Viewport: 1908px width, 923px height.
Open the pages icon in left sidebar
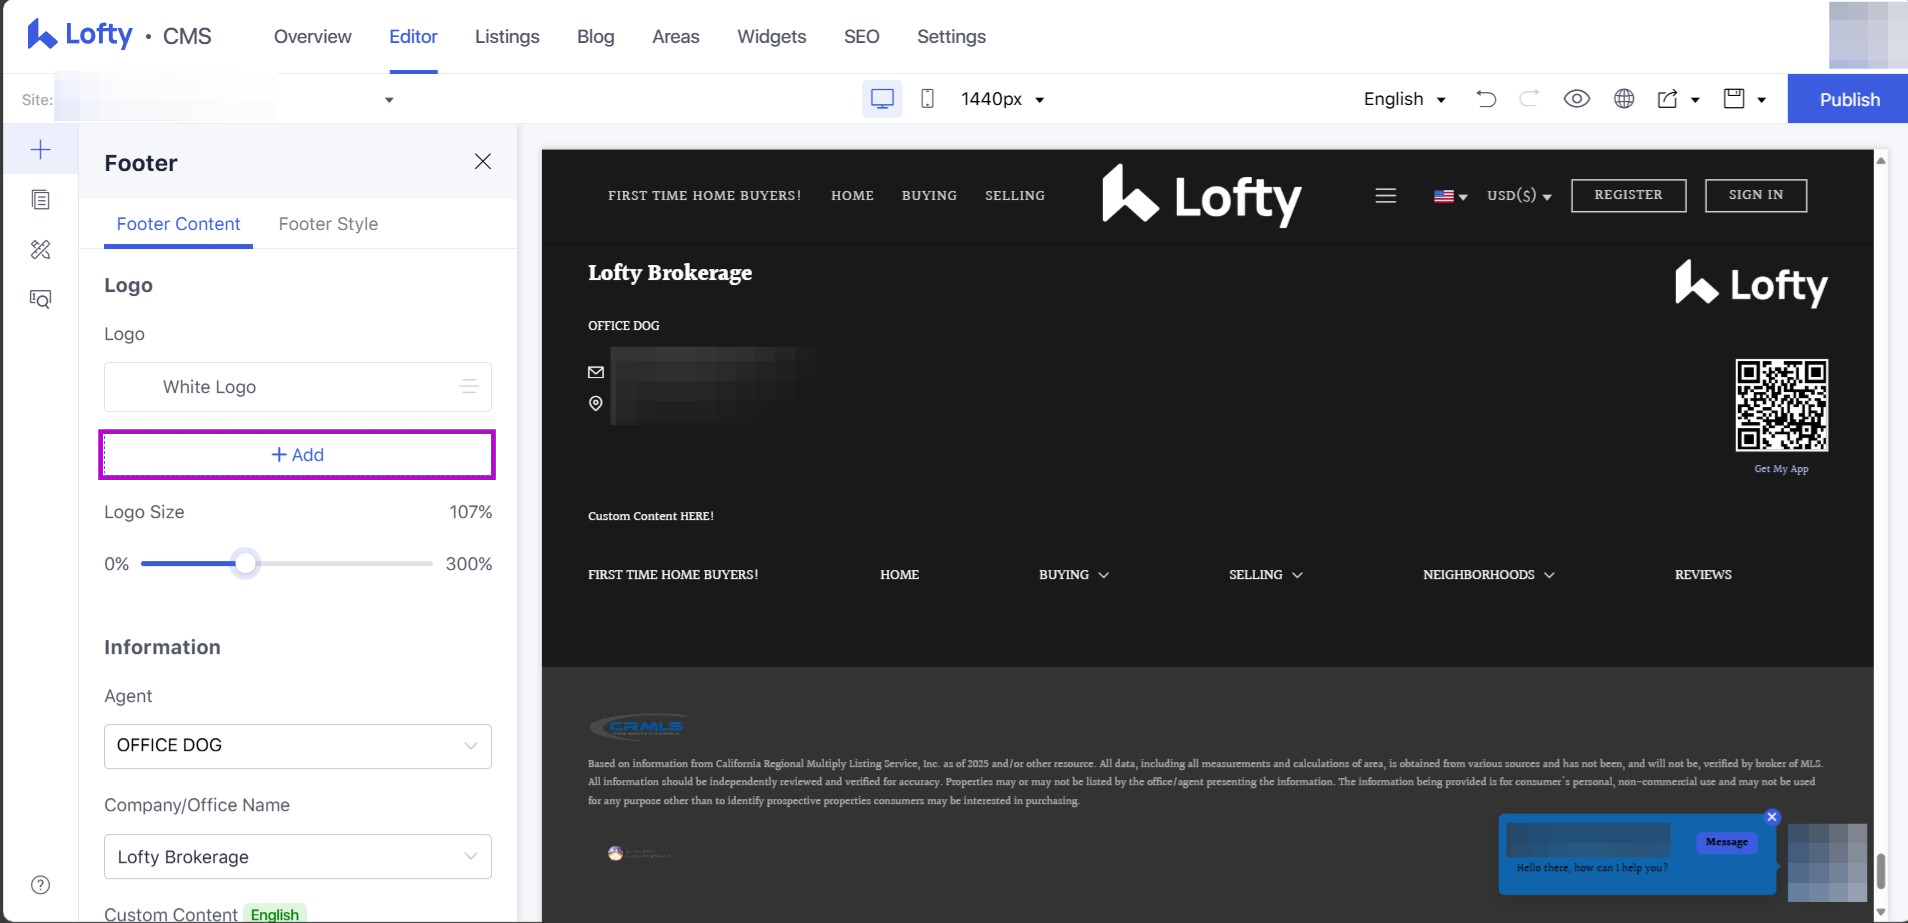(x=40, y=200)
